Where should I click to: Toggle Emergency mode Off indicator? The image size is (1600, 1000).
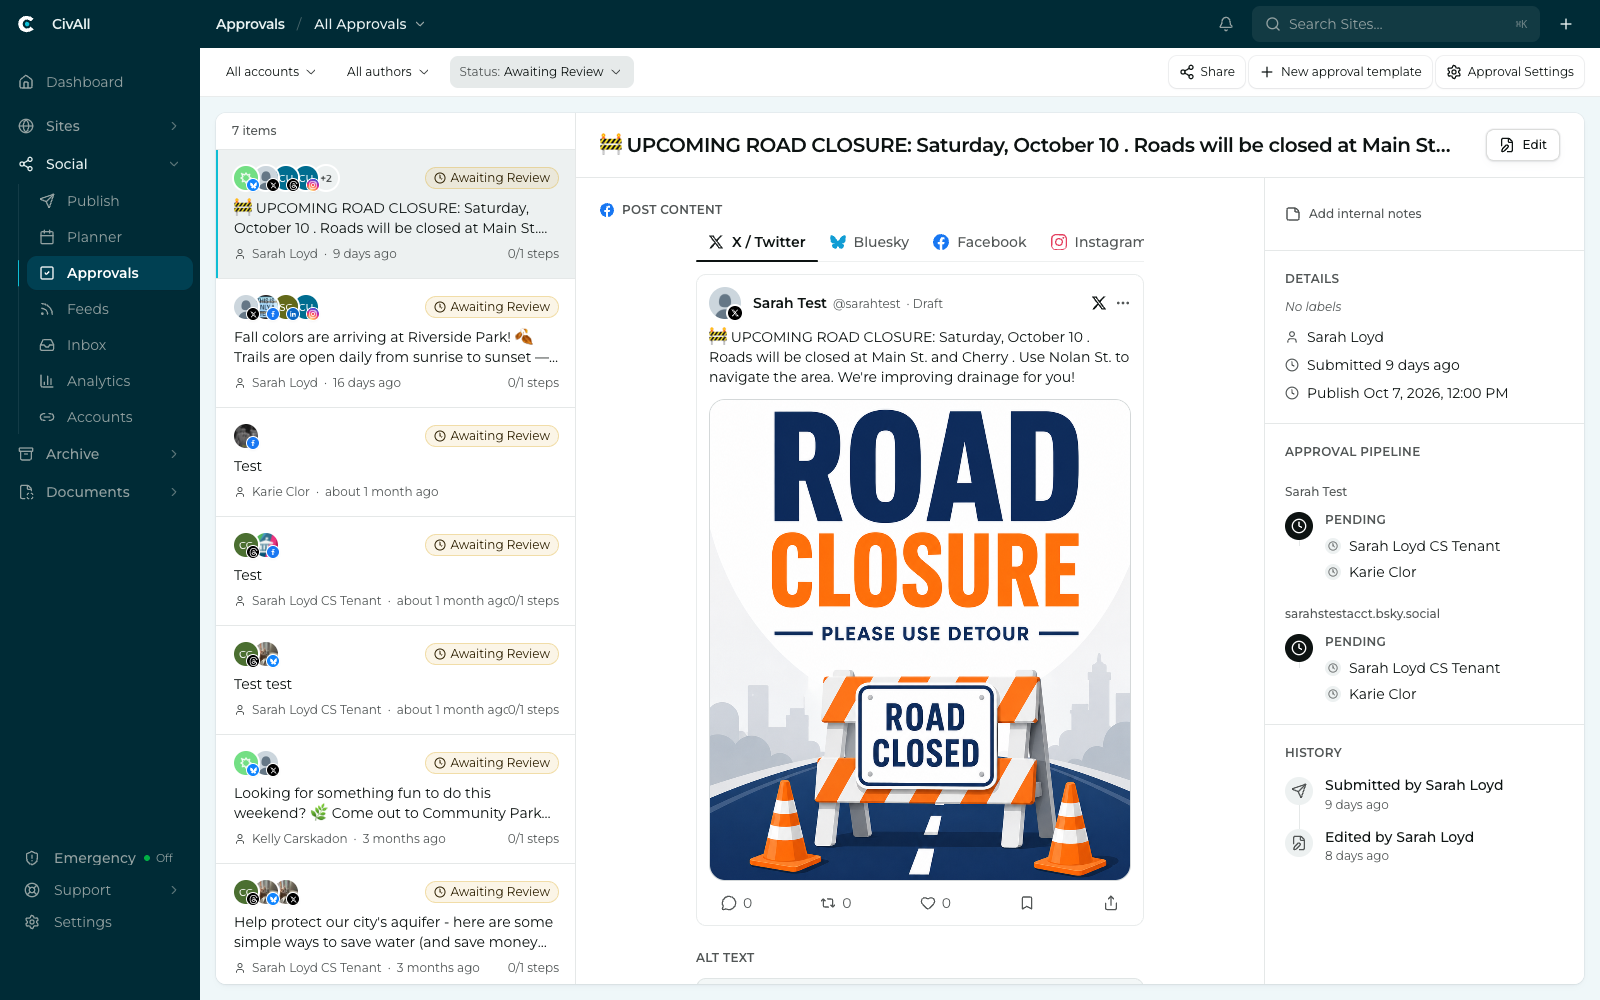(x=158, y=858)
